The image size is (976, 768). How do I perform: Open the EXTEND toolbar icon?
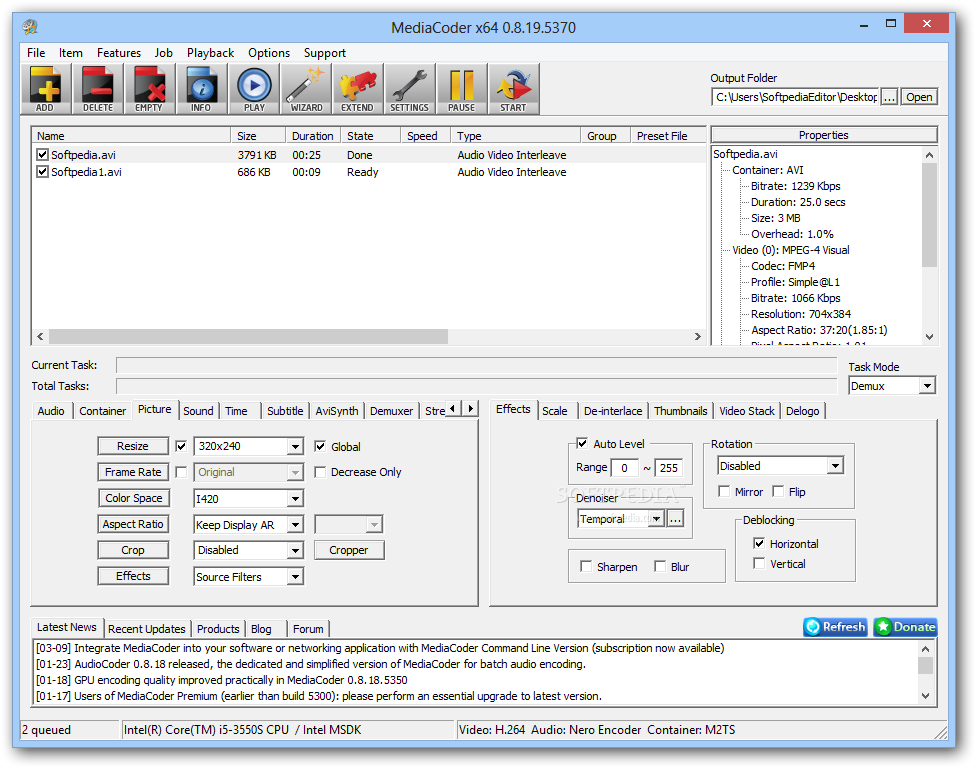[358, 88]
